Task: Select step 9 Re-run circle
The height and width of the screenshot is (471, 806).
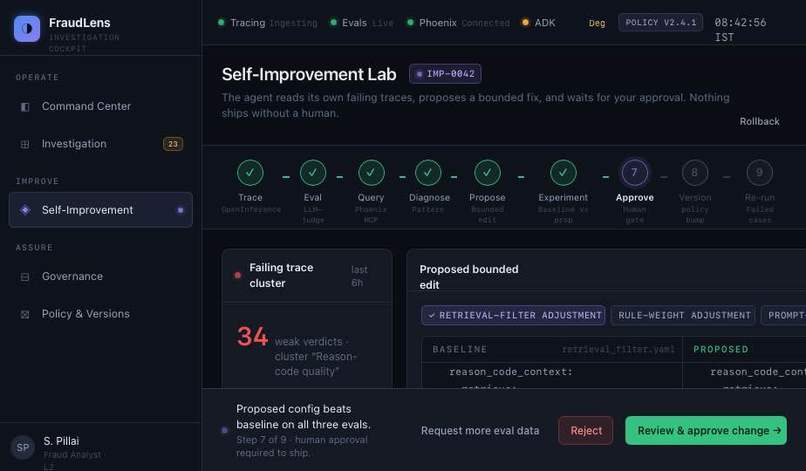Action: tap(760, 173)
